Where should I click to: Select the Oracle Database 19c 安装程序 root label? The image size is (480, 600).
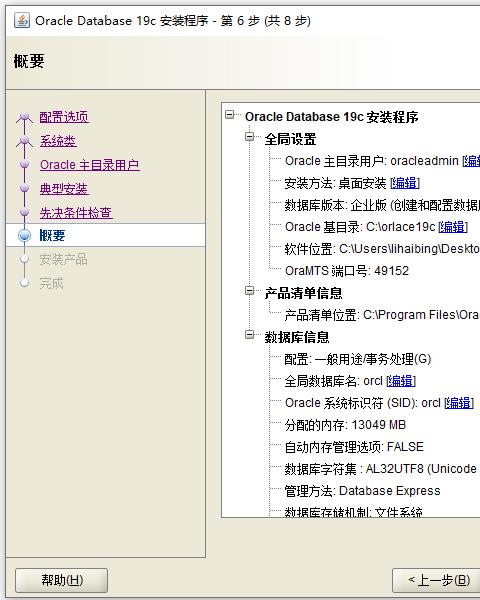coord(331,117)
